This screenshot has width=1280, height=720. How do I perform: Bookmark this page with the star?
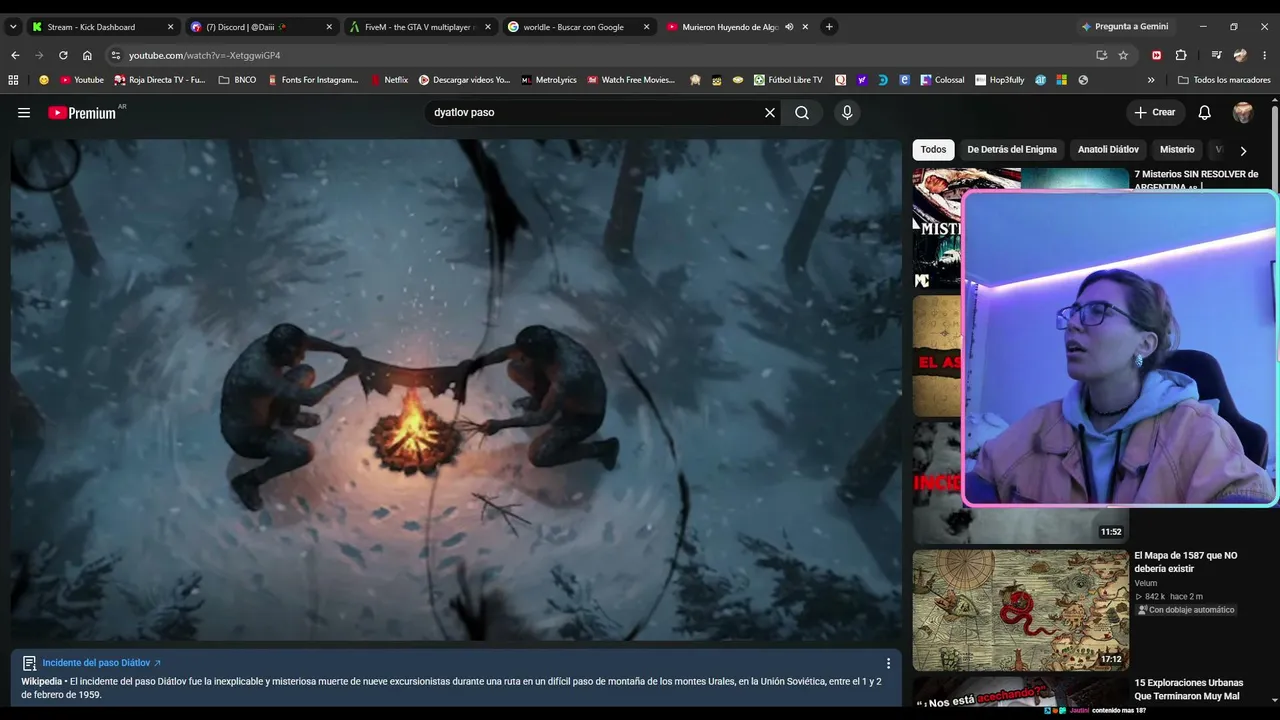[1123, 56]
